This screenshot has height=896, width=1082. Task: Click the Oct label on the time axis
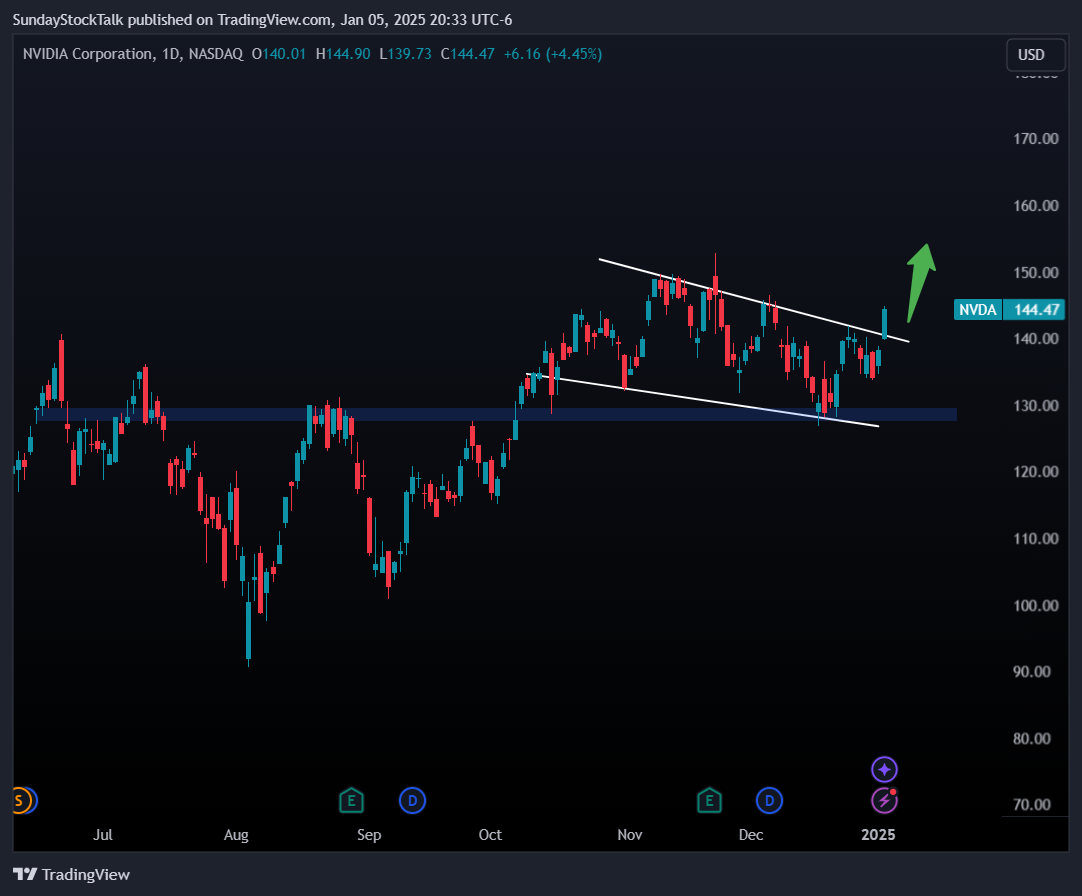pyautogui.click(x=490, y=835)
